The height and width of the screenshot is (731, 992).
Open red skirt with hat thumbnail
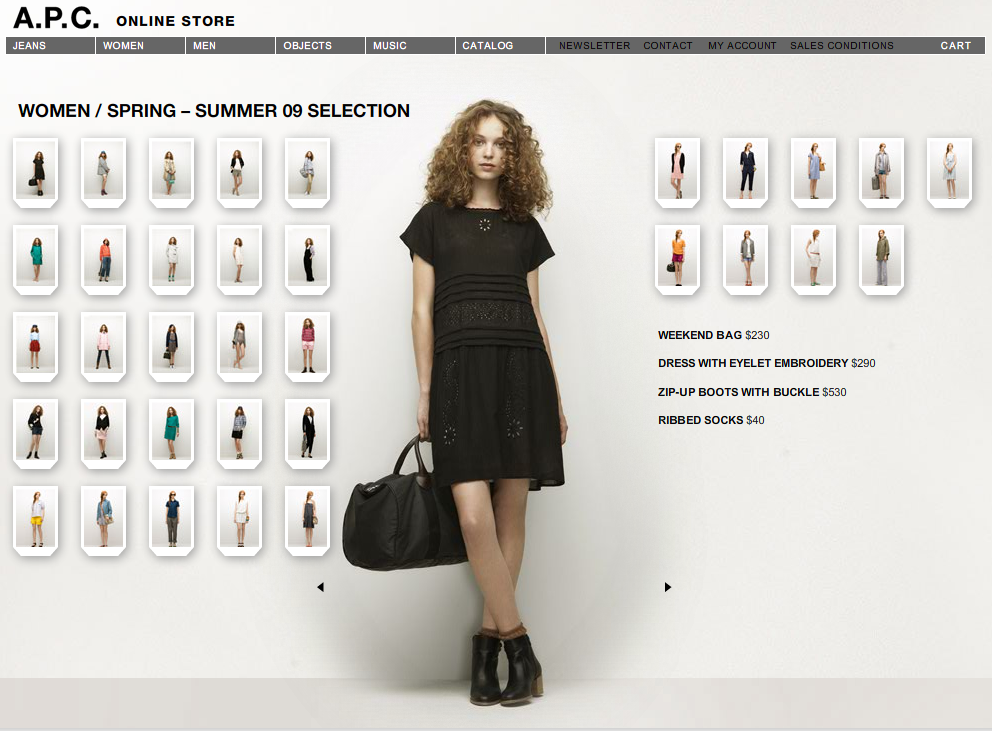[35, 346]
